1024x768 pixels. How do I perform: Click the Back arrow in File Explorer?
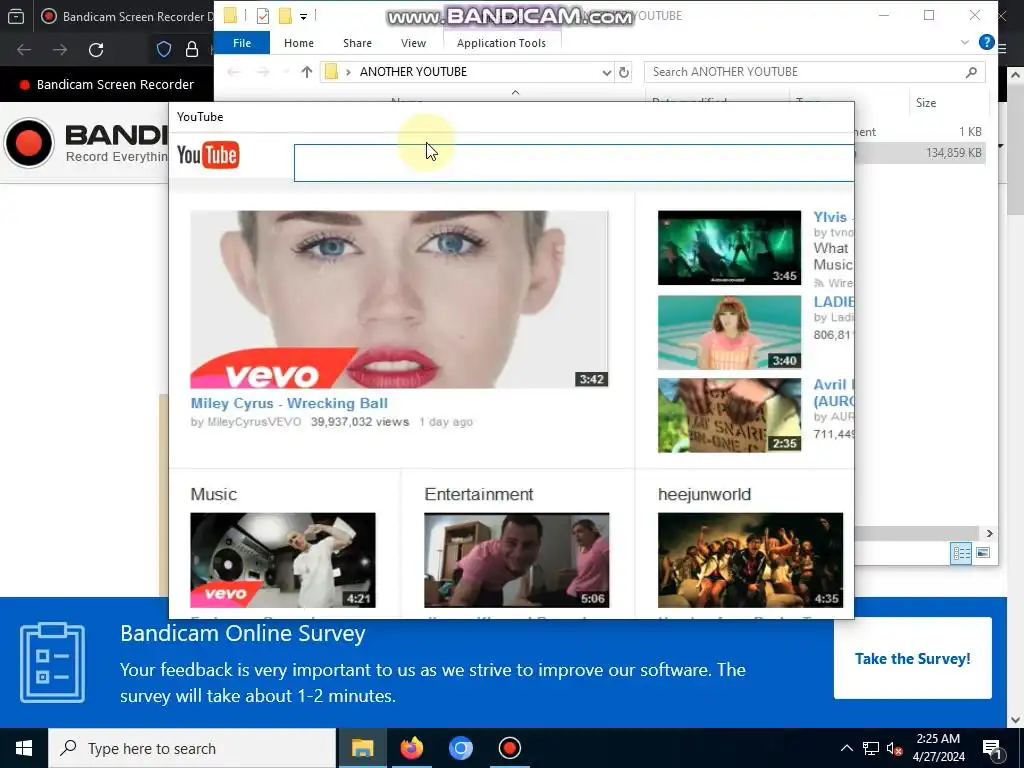[x=233, y=72]
